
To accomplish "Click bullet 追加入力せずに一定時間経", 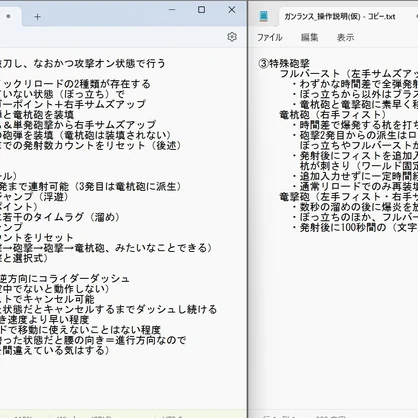I will [x=355, y=176].
